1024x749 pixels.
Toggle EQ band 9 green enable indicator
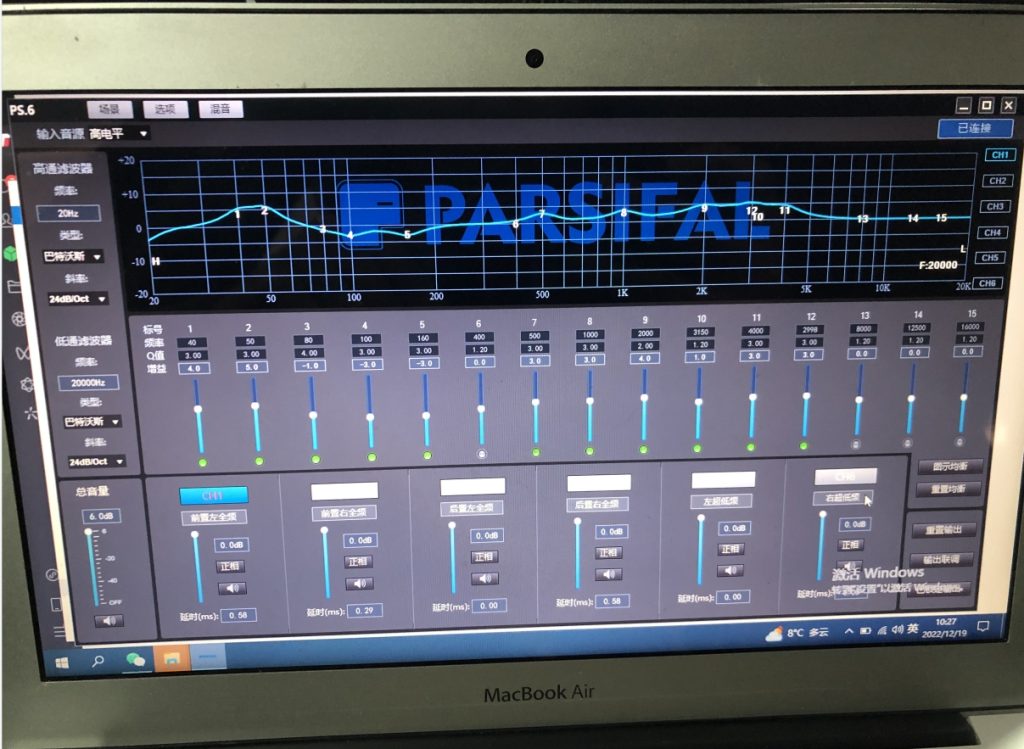pos(643,449)
